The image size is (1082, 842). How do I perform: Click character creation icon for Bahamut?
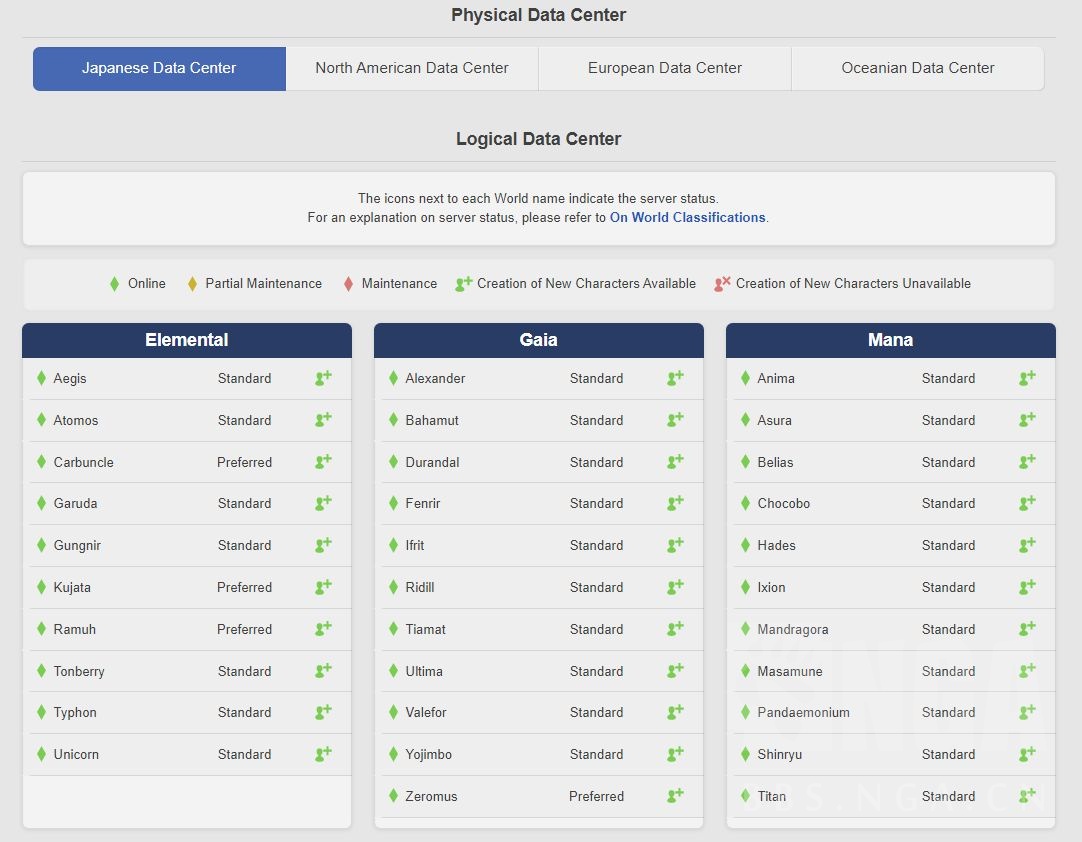click(675, 420)
